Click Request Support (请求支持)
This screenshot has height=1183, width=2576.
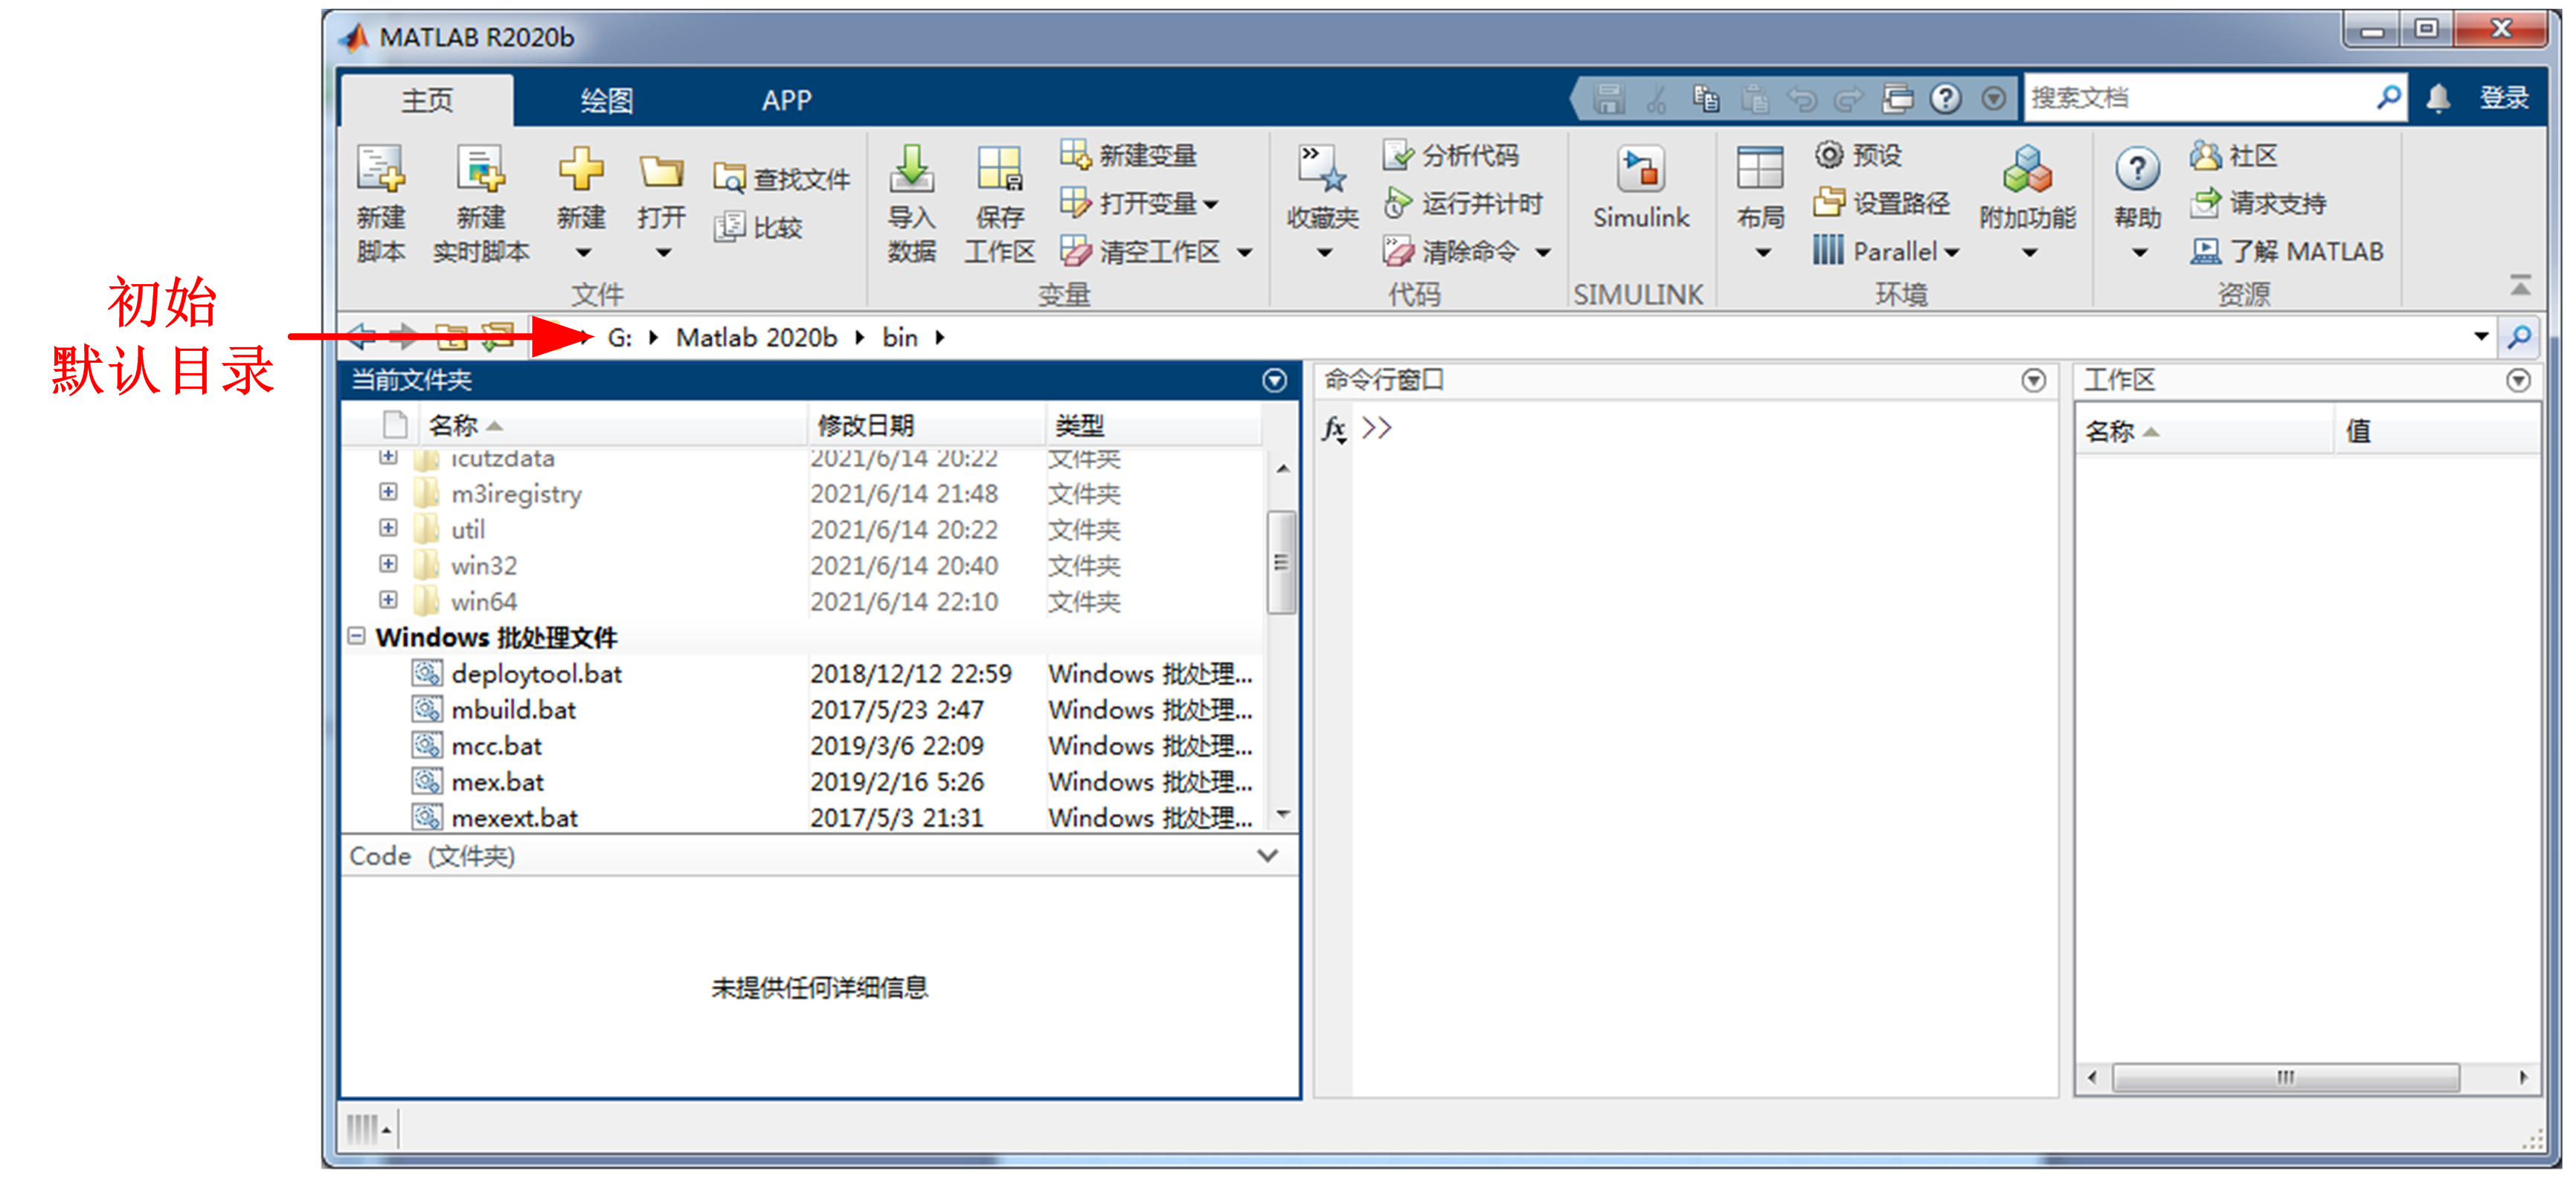(2258, 203)
